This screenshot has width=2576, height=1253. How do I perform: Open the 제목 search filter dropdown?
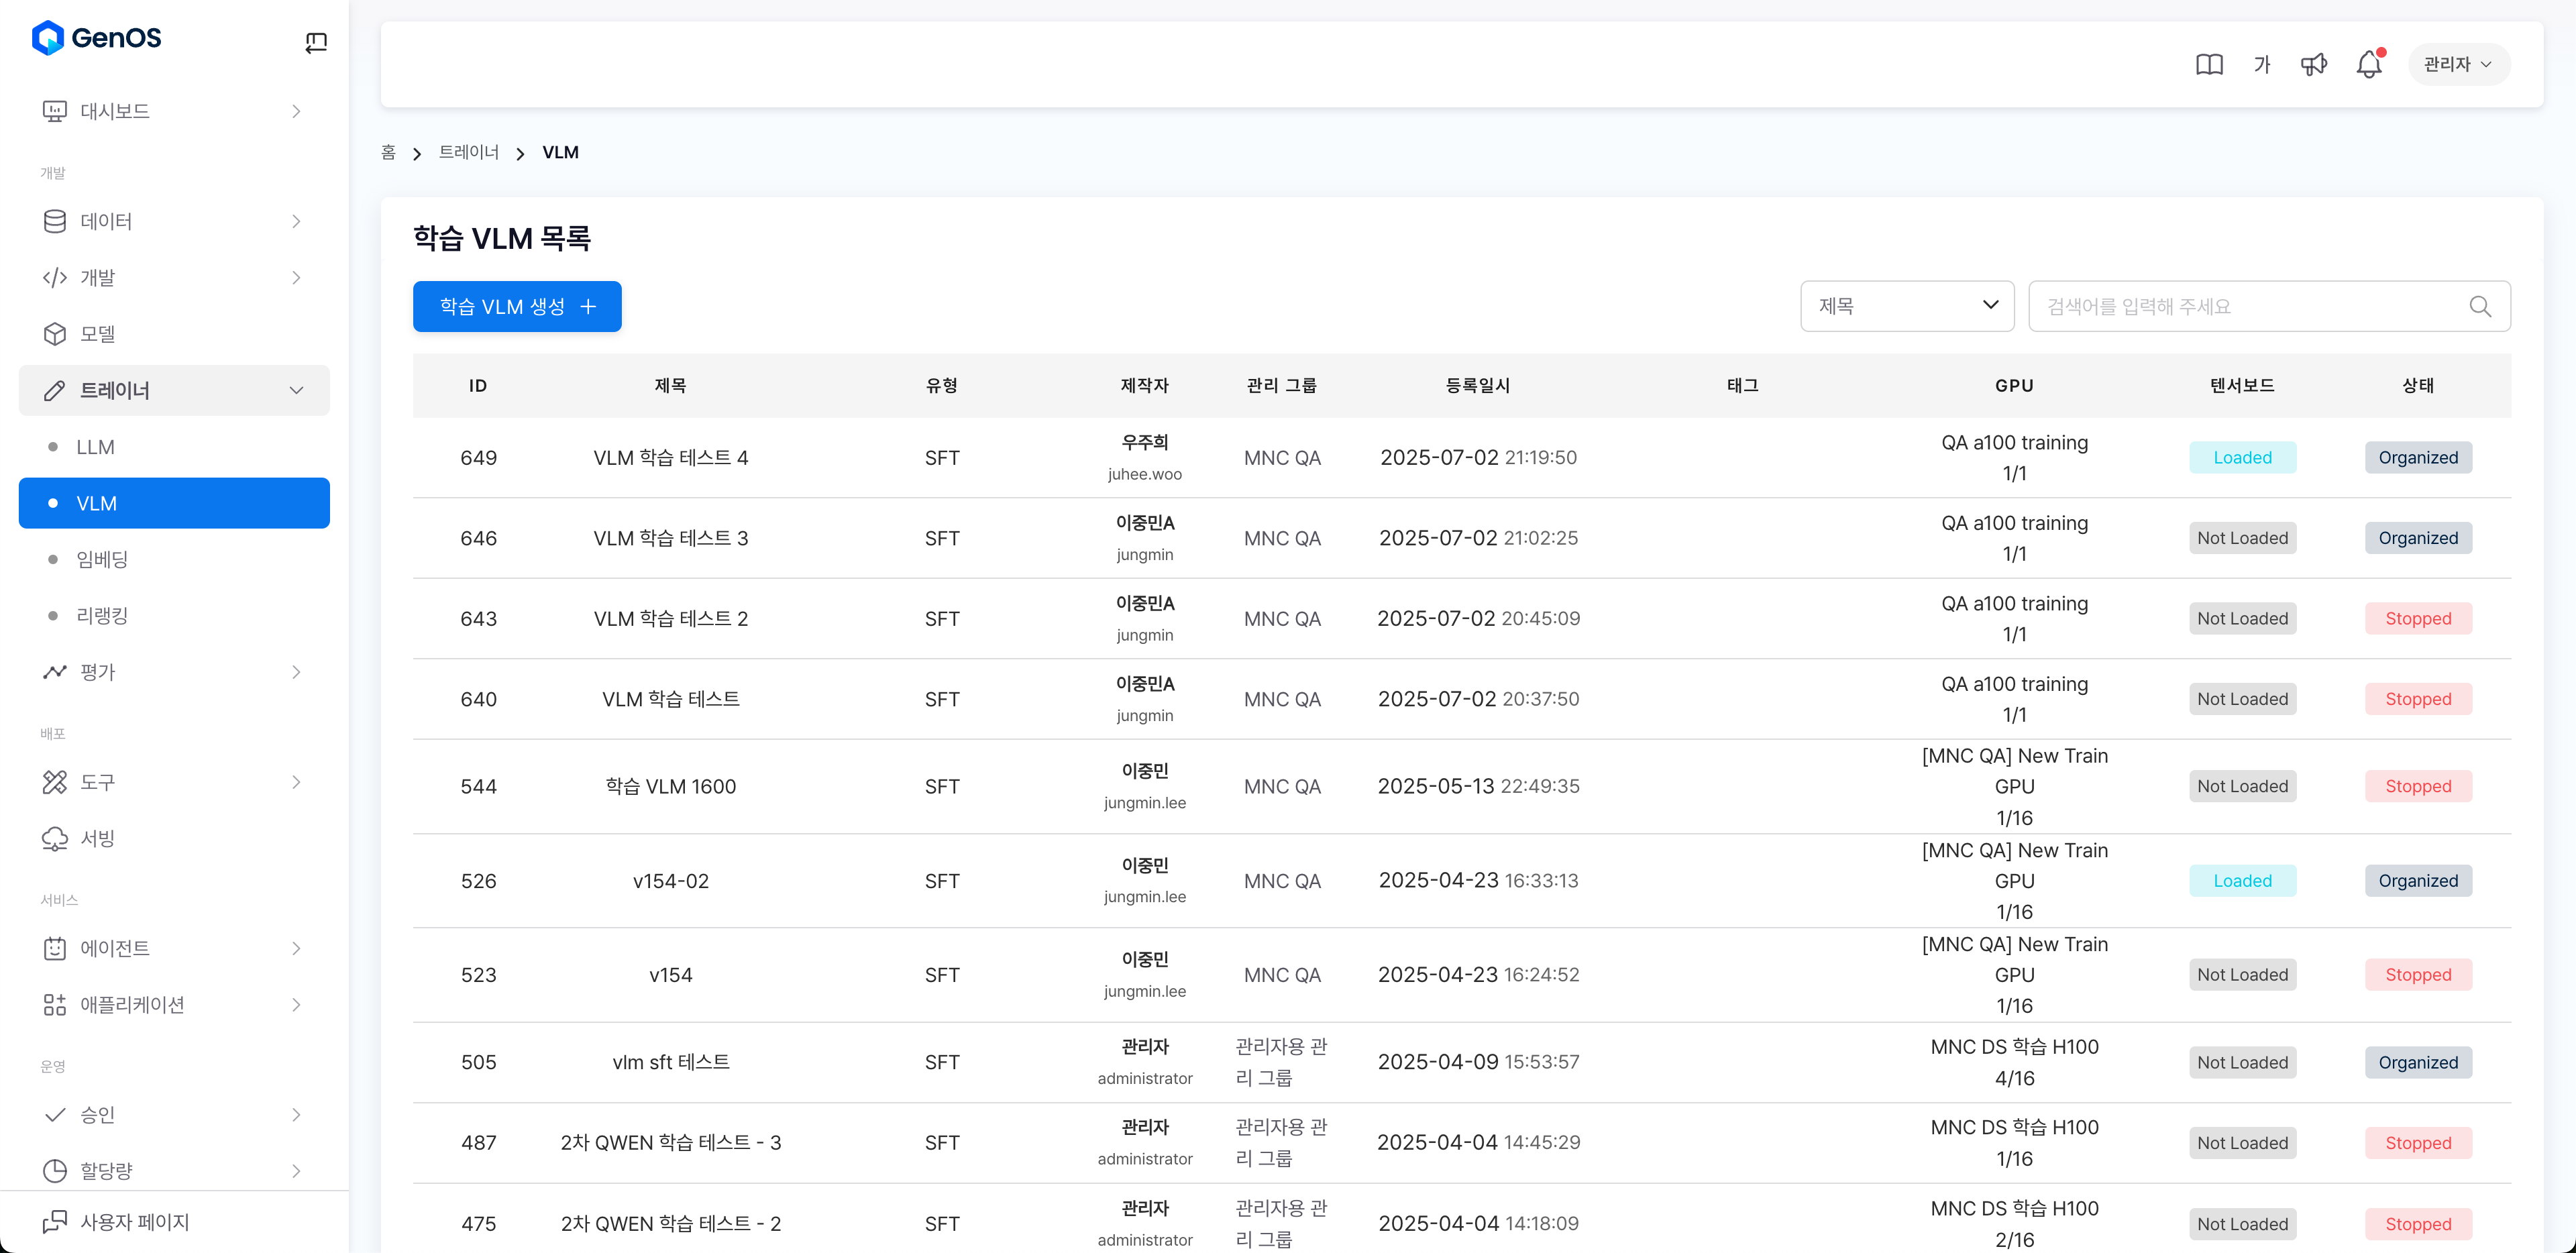[x=1906, y=306]
